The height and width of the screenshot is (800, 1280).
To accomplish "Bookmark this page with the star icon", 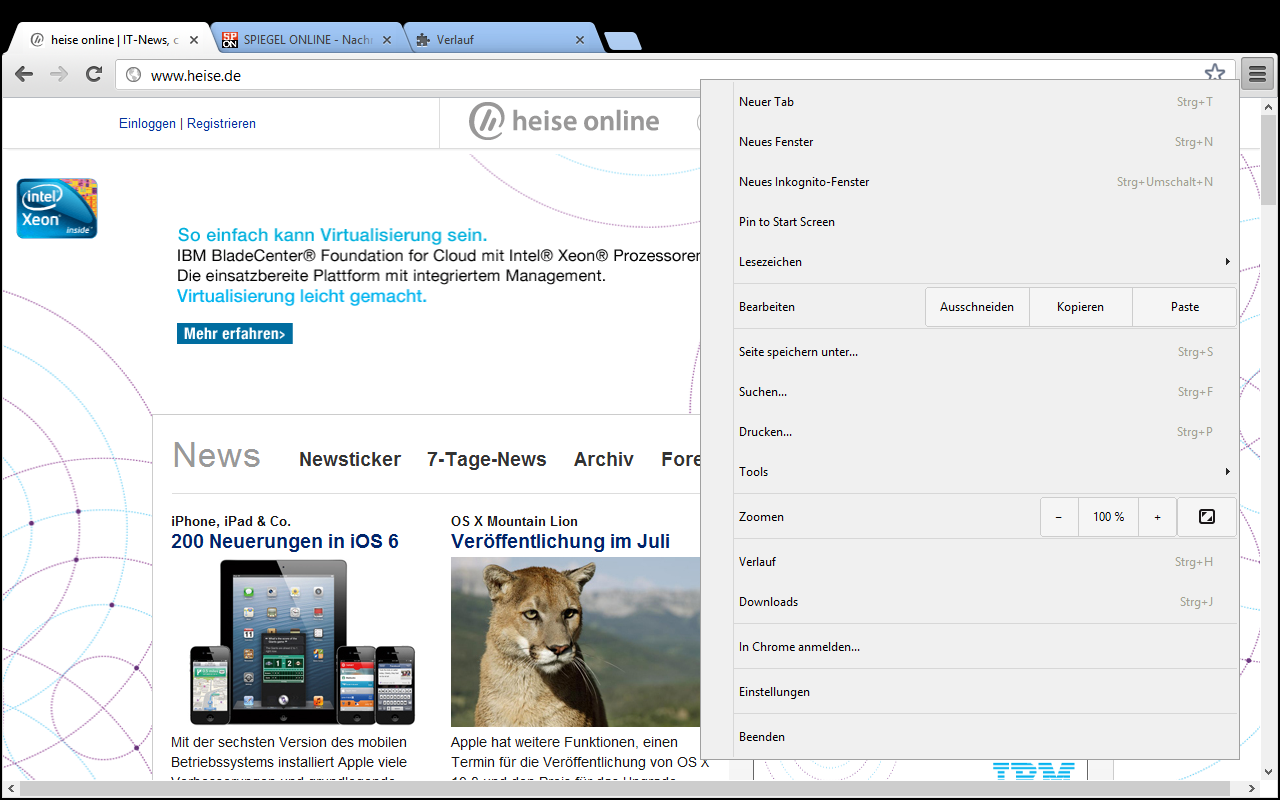I will pos(1215,74).
